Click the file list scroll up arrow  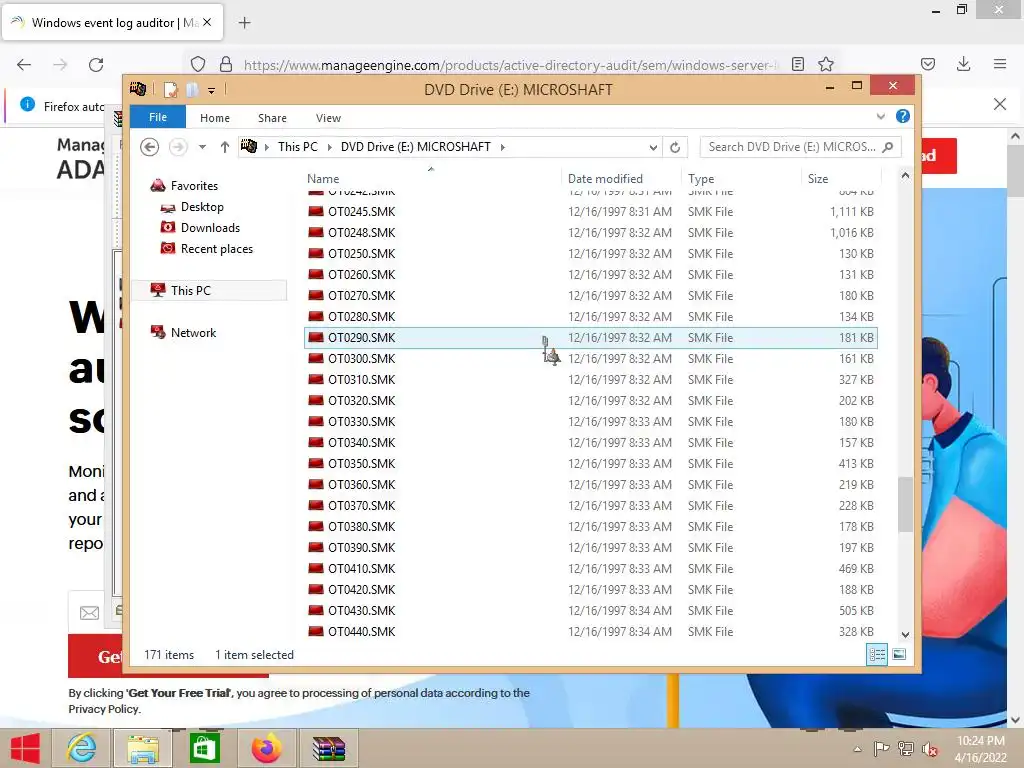905,176
